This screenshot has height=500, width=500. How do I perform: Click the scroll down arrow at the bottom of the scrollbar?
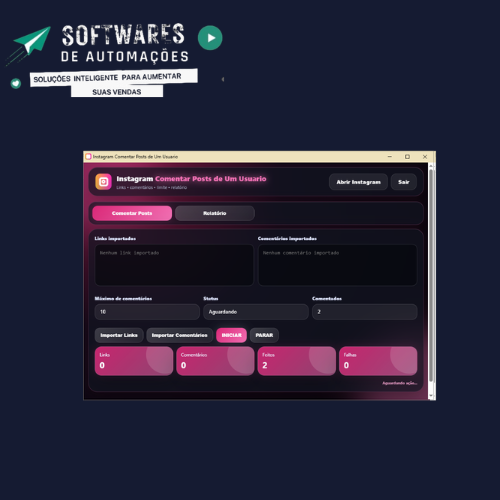click(431, 396)
